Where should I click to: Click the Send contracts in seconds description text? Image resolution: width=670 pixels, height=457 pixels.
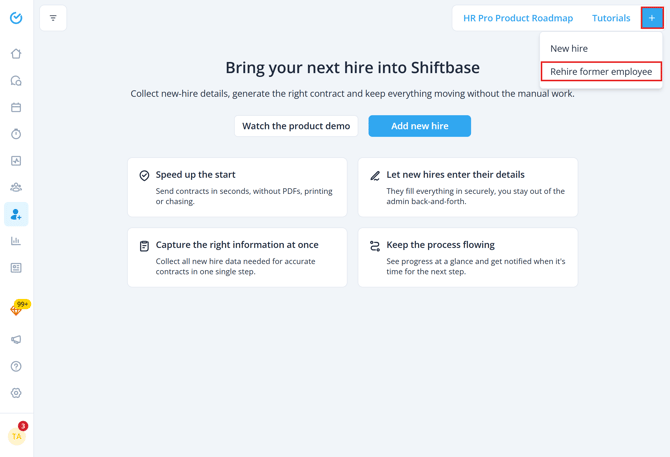[x=244, y=196]
